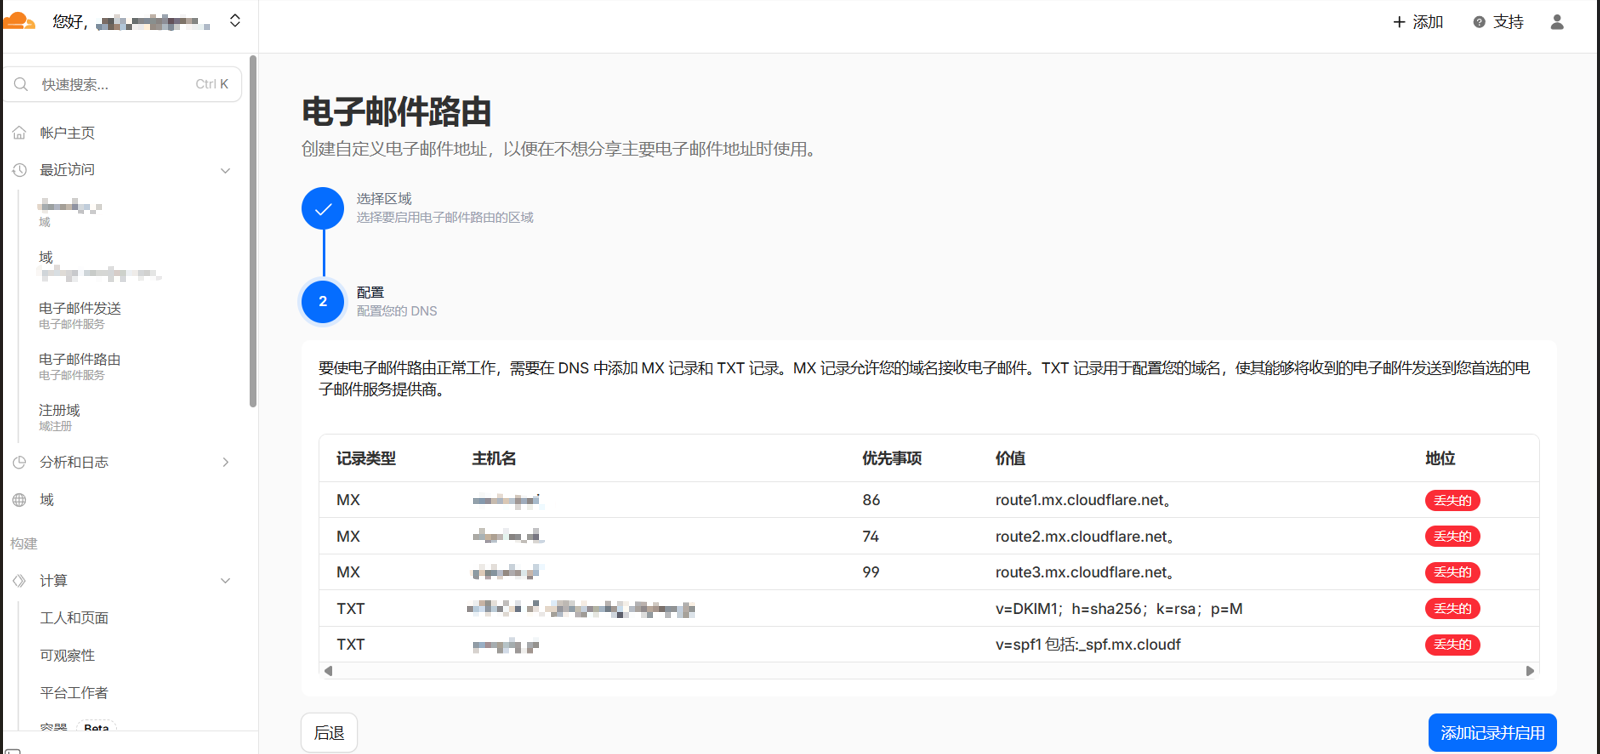
Task: Click the 记录类型 column header
Action: pos(366,459)
